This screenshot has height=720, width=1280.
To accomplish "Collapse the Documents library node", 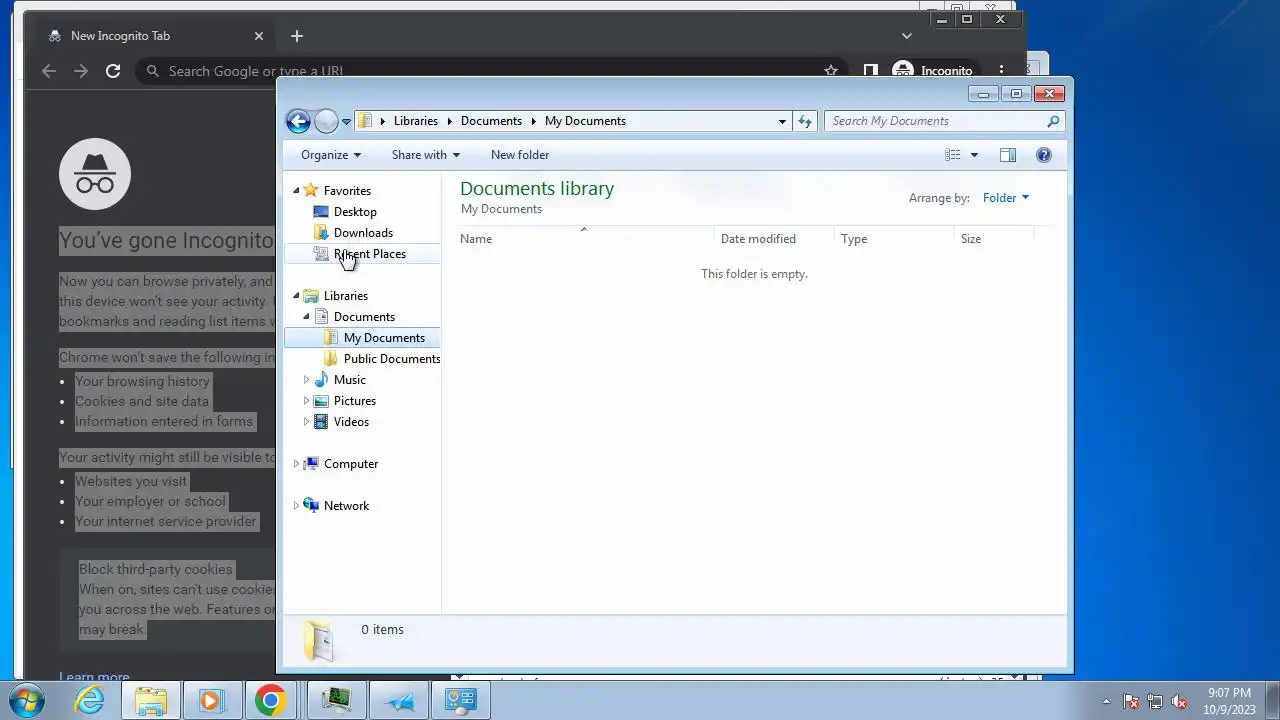I will (306, 317).
